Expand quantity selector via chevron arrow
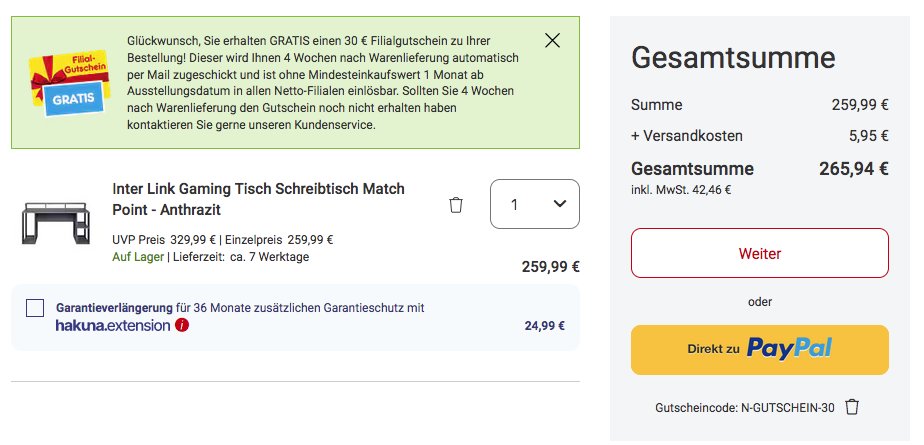924x445 pixels. click(560, 203)
